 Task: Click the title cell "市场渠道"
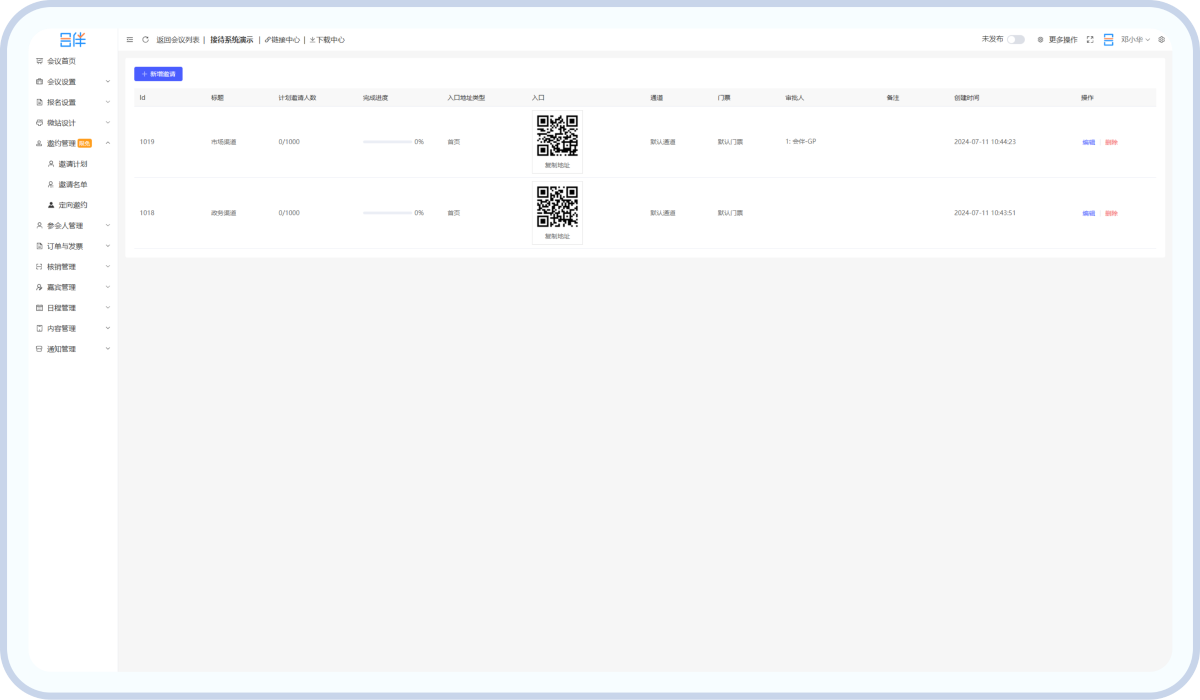[x=223, y=142]
